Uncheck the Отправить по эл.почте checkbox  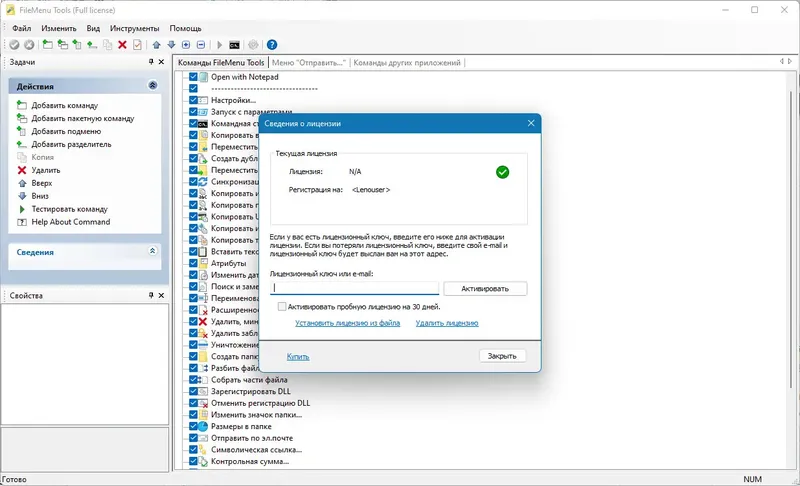[x=193, y=438]
